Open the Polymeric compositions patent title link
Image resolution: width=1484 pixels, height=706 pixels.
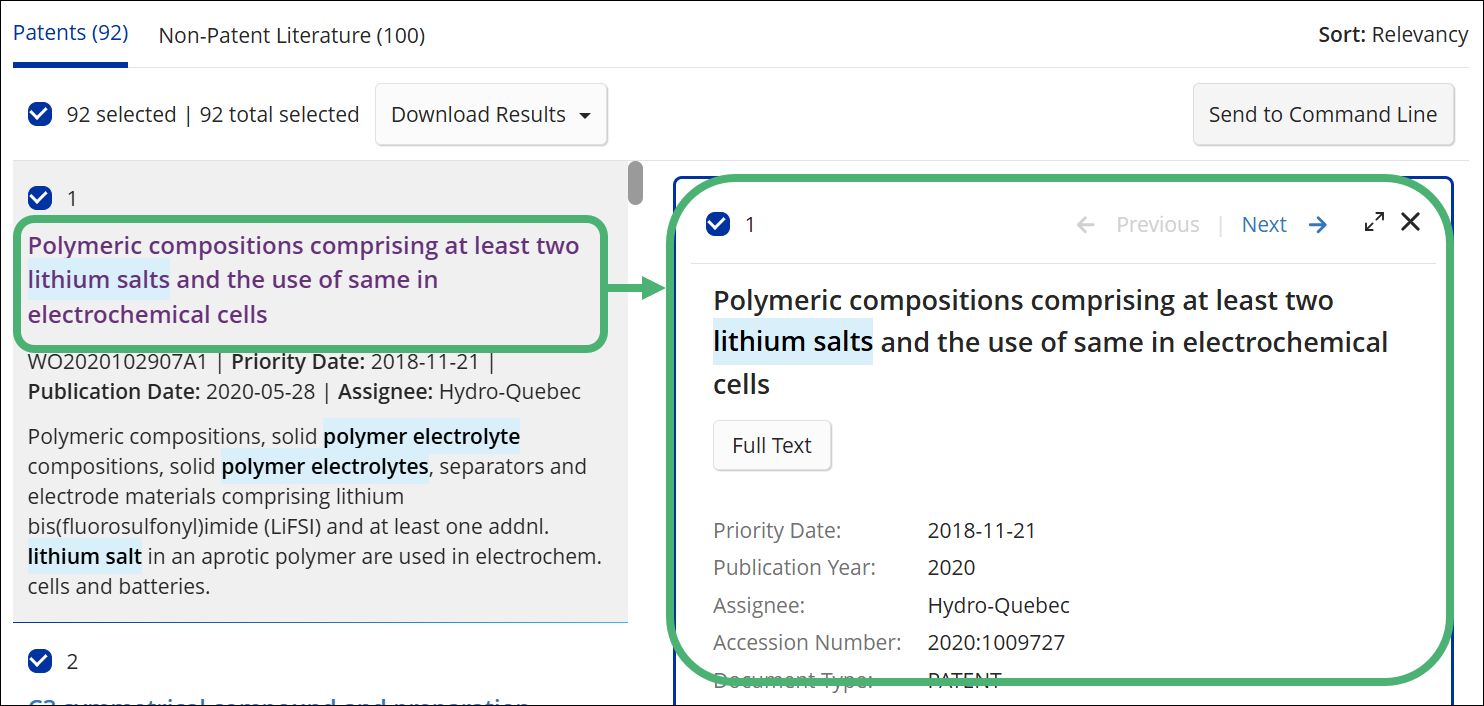pyautogui.click(x=304, y=280)
